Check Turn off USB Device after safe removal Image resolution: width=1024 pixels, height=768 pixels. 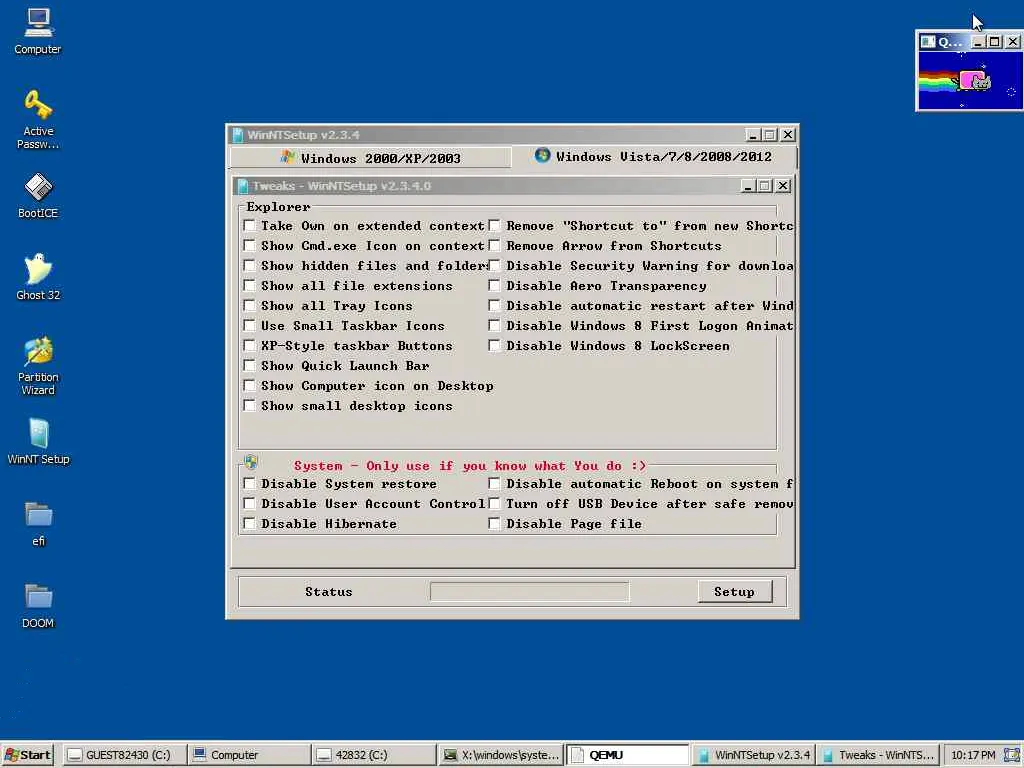tap(494, 504)
